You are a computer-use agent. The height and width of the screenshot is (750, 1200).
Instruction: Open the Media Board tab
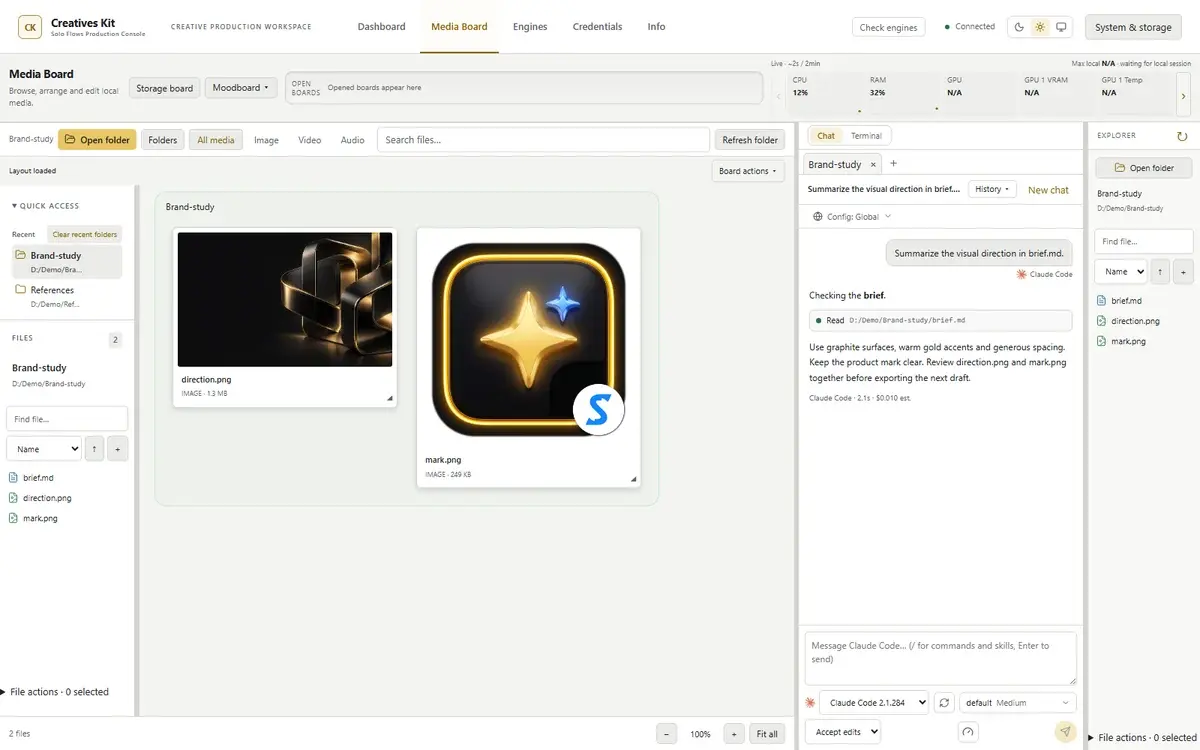pyautogui.click(x=459, y=27)
